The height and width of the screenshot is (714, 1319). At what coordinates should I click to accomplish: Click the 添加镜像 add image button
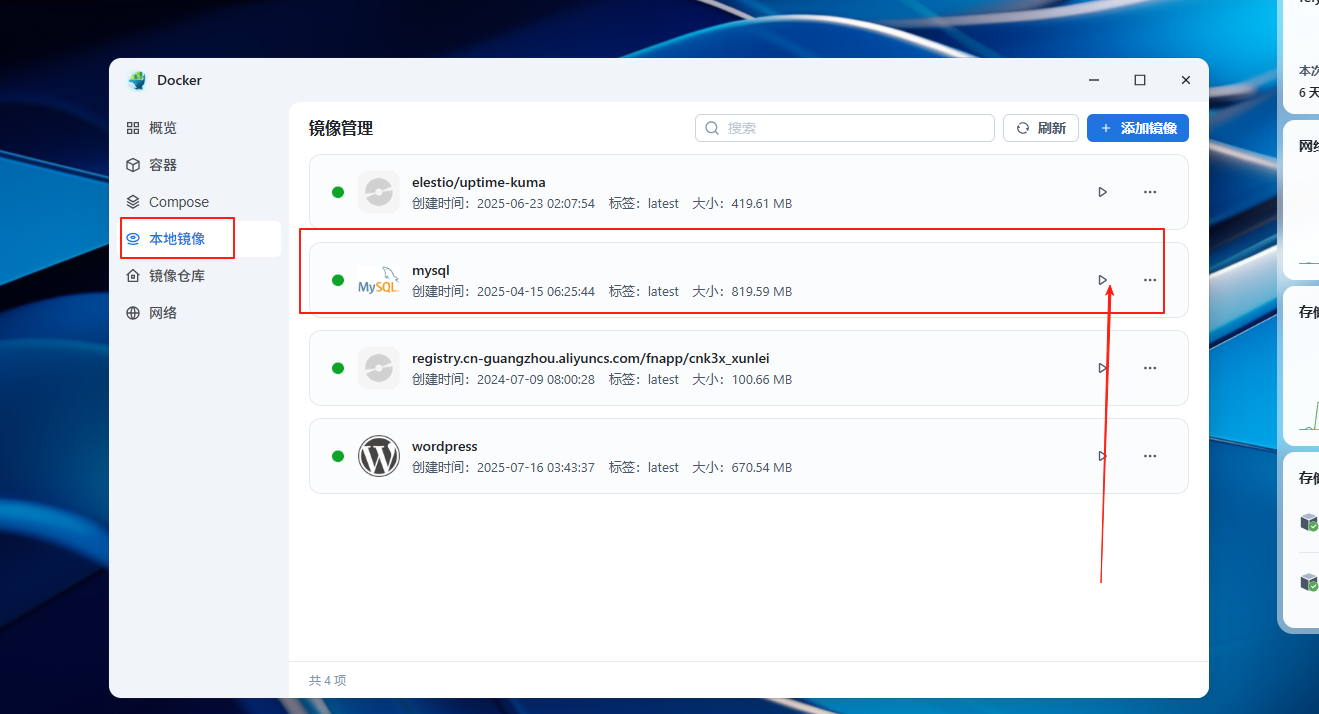(1138, 128)
